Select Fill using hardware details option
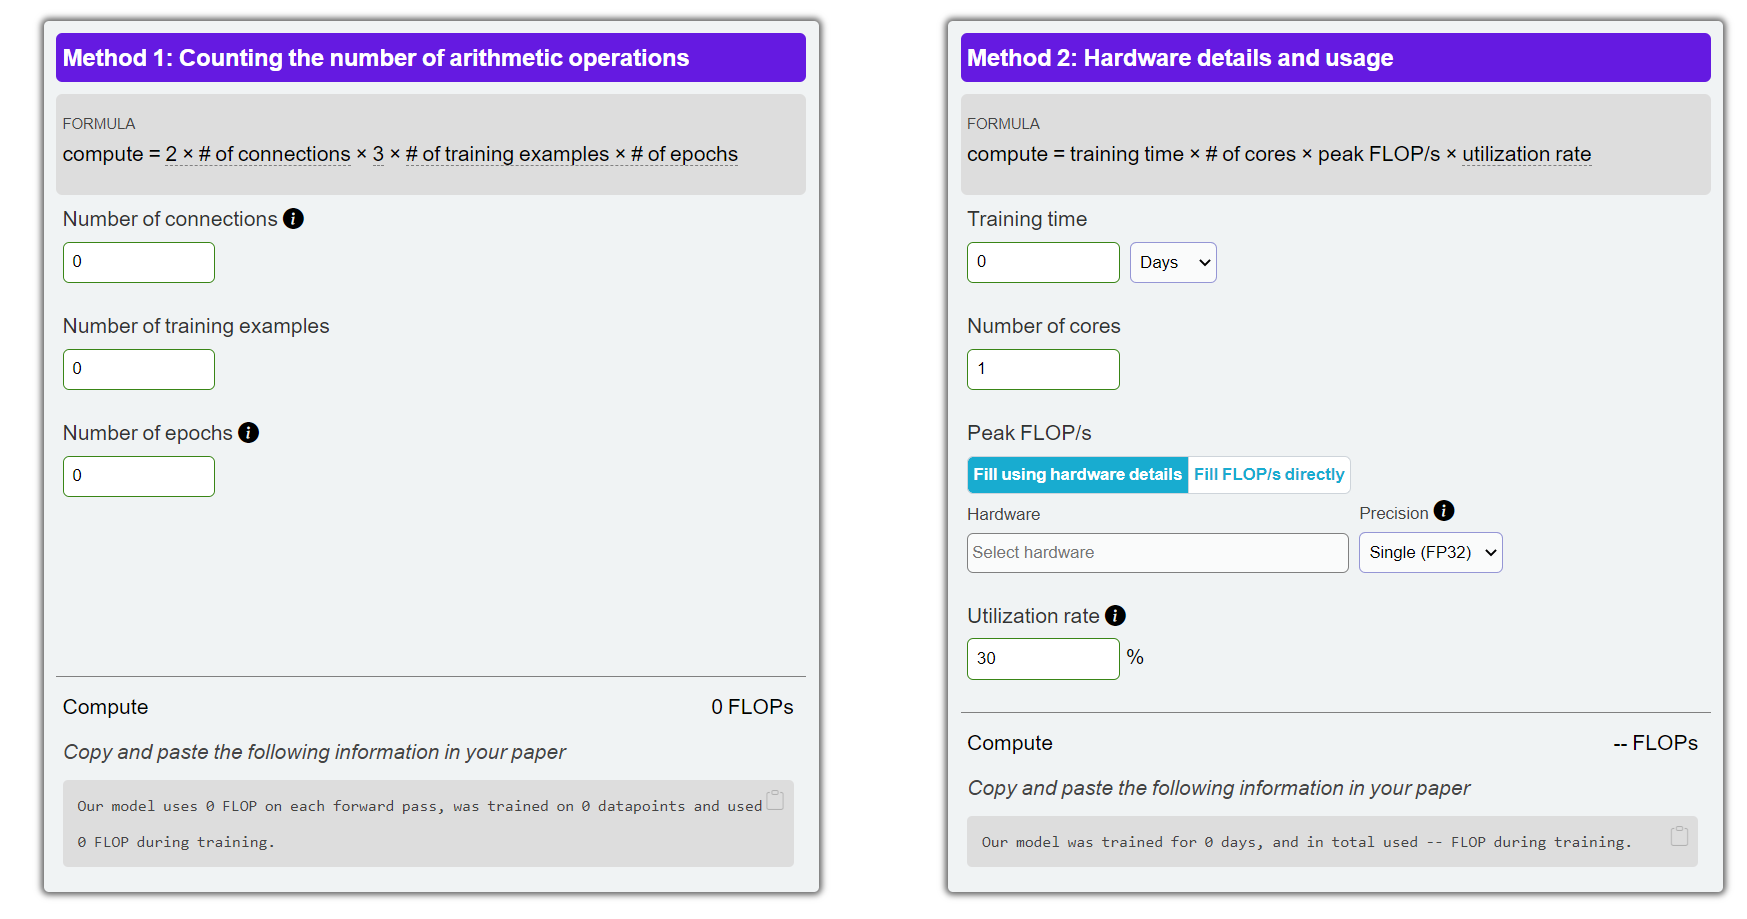Viewport: 1747px width, 919px height. coord(1077,475)
